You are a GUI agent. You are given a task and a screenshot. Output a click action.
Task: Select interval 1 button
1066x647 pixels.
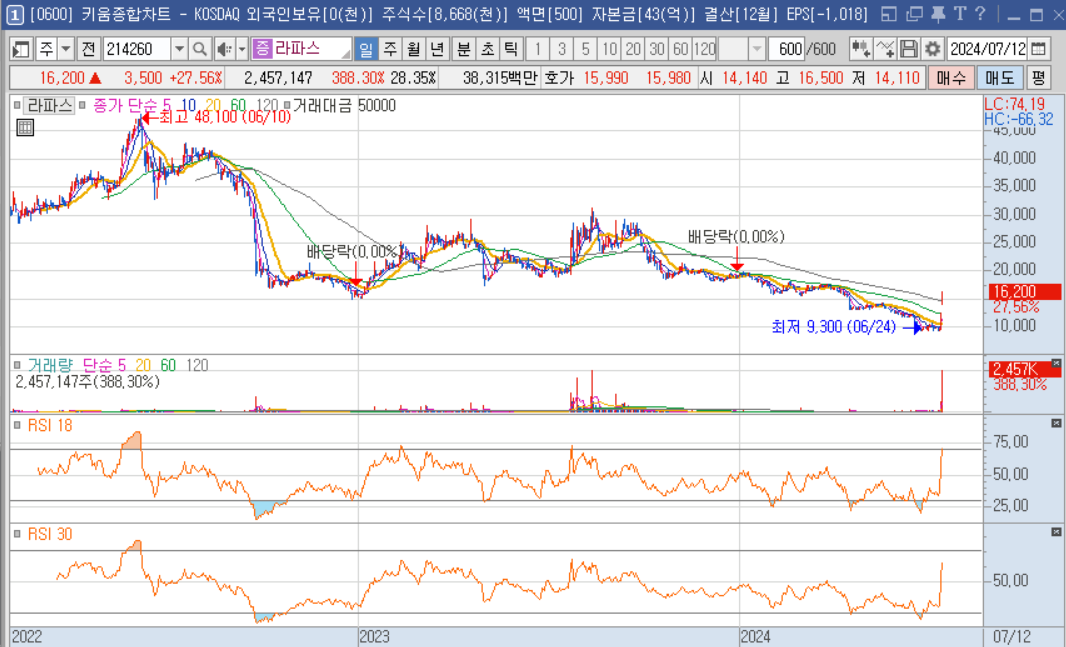(538, 49)
